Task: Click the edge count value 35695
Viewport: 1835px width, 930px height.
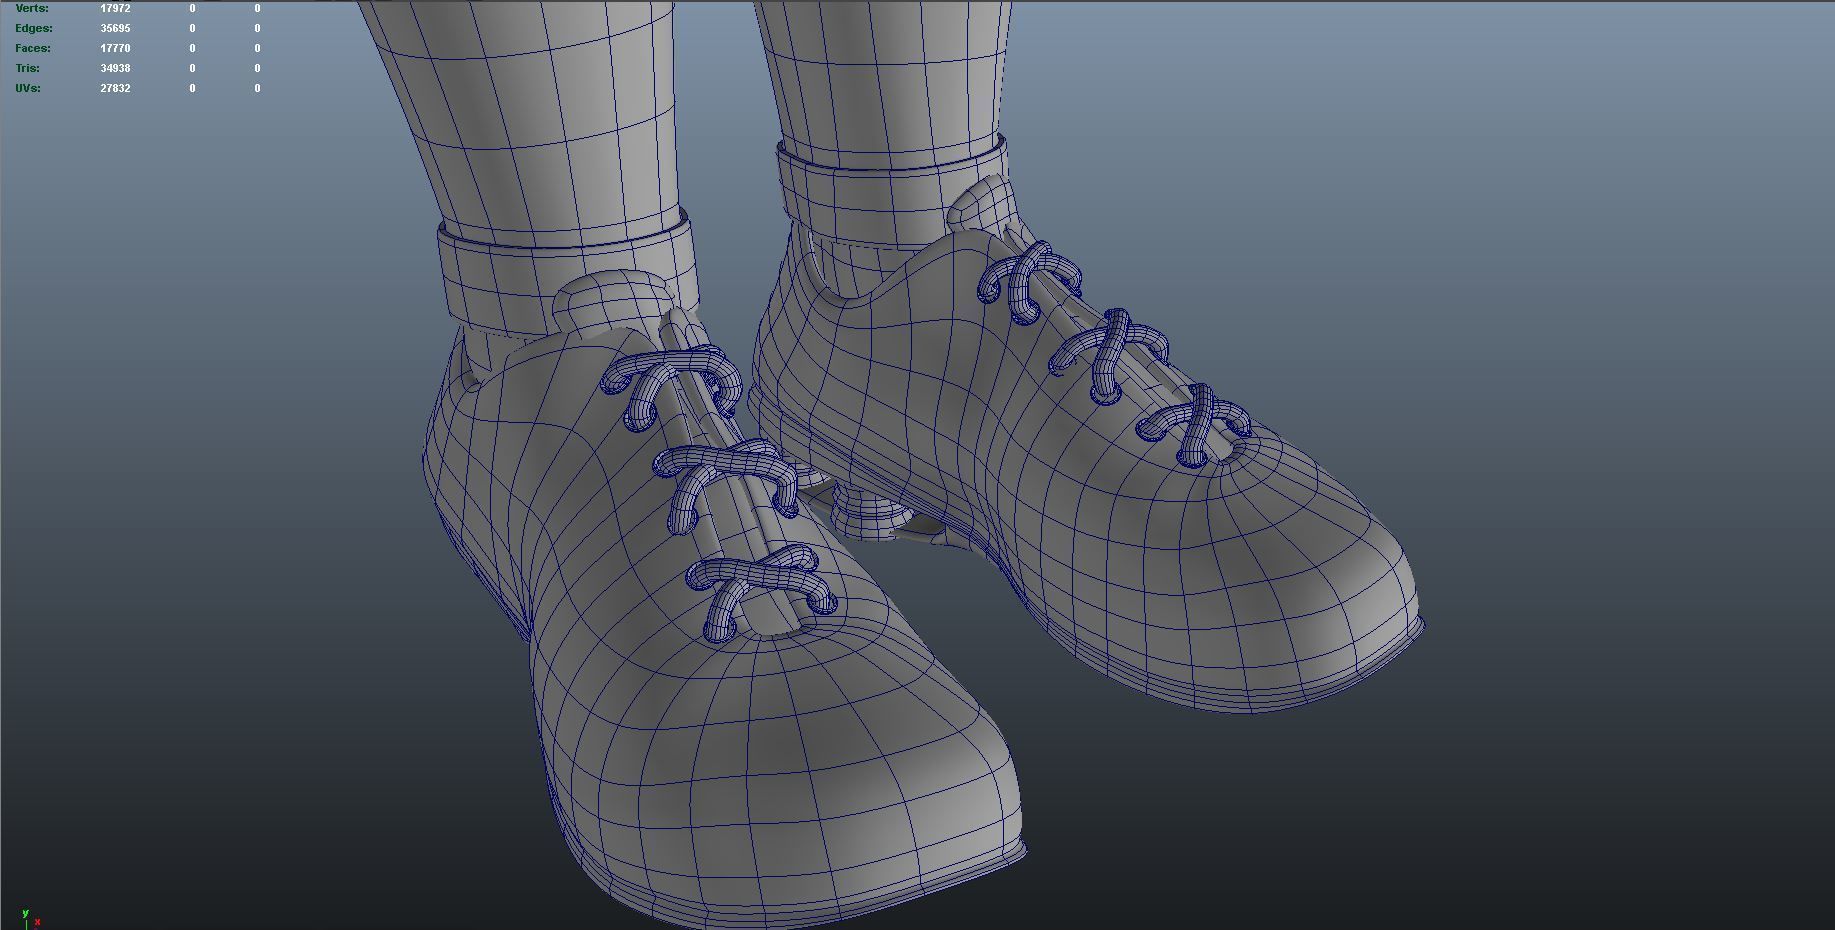Action: point(115,28)
